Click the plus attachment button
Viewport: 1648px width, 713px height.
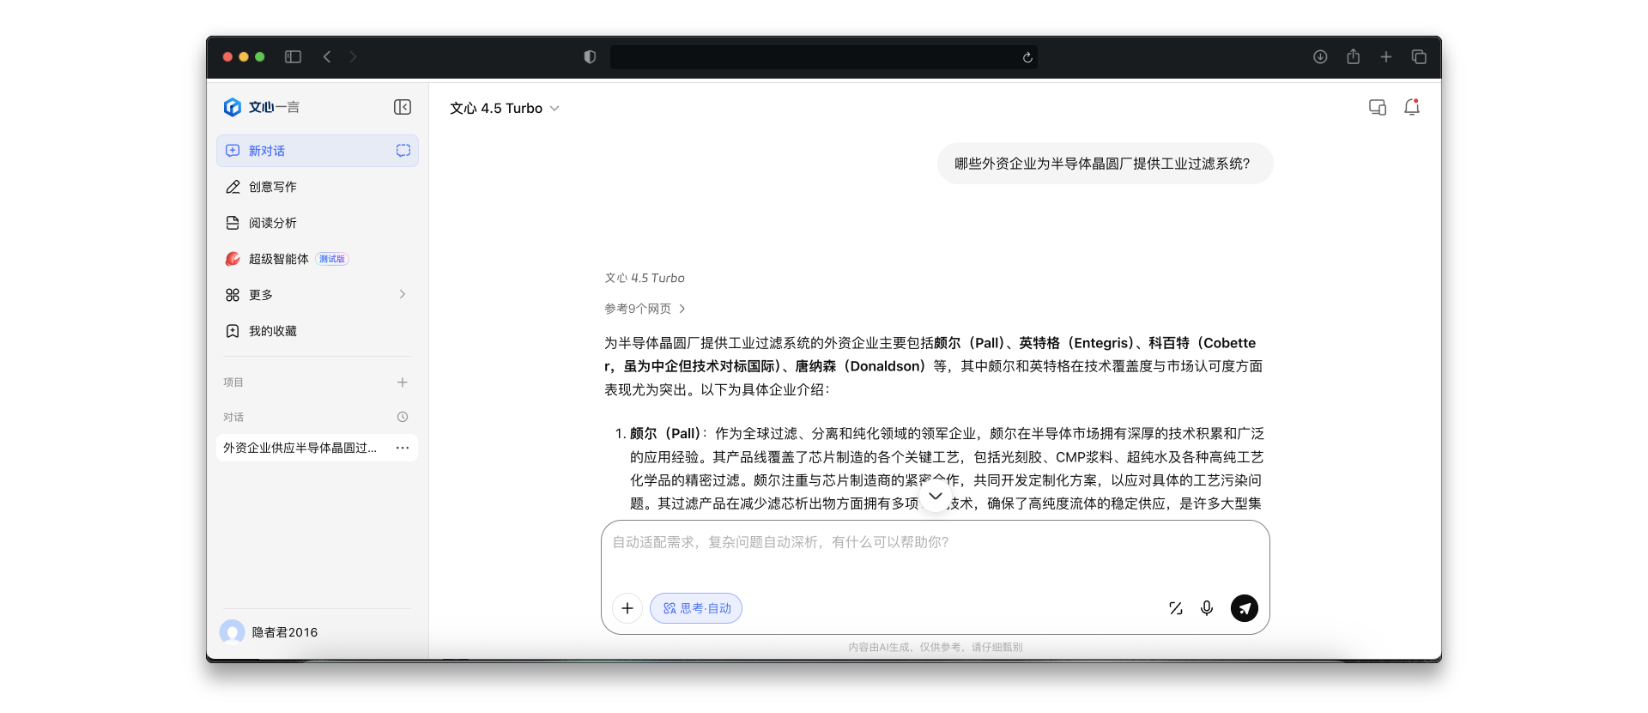coord(627,608)
